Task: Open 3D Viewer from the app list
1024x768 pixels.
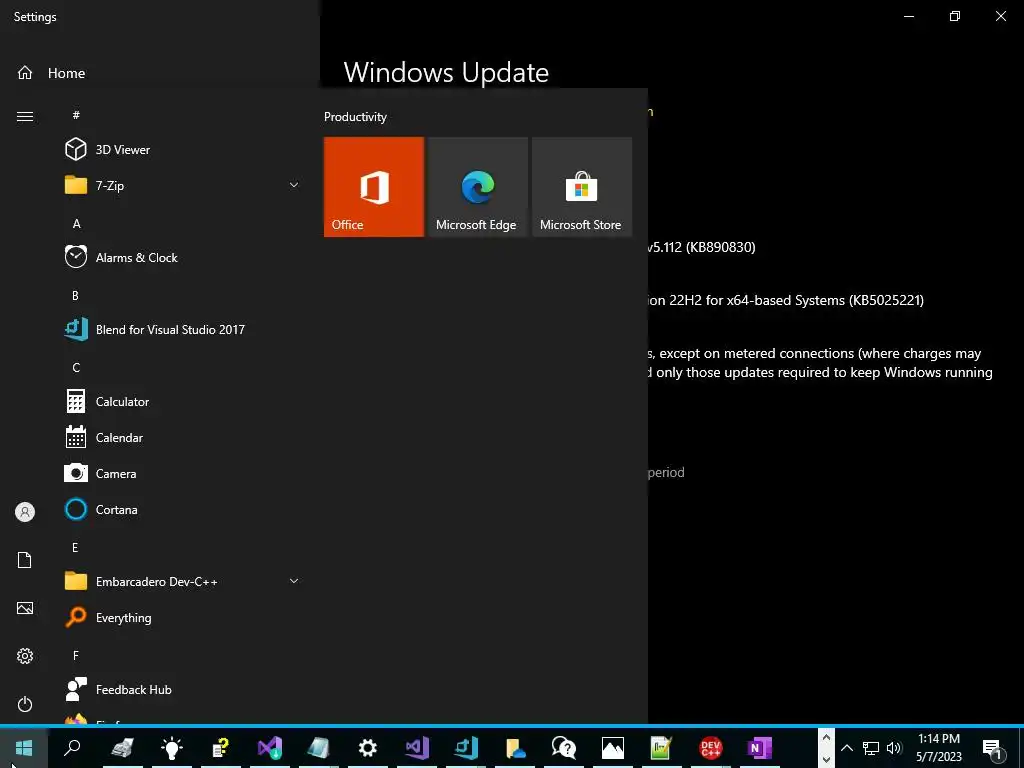Action: [x=183, y=150]
